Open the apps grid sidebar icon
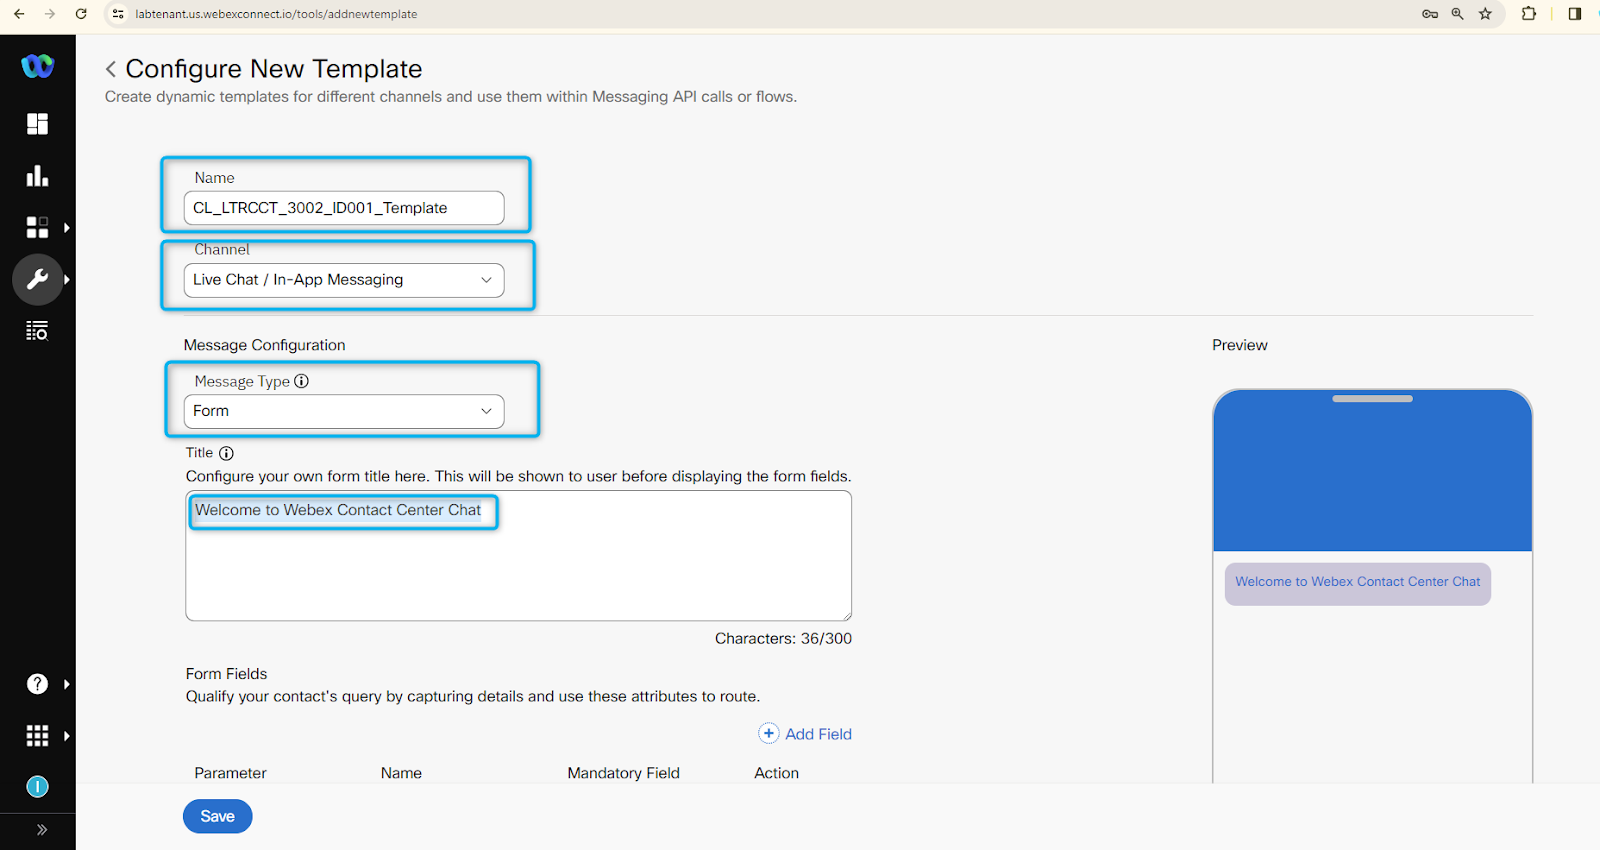 tap(37, 228)
